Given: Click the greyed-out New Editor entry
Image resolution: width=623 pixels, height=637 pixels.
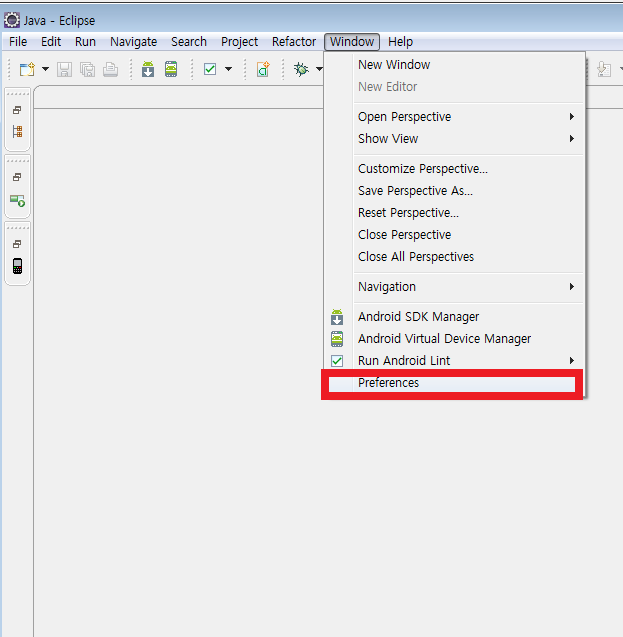Looking at the screenshot, I should click(455, 87).
